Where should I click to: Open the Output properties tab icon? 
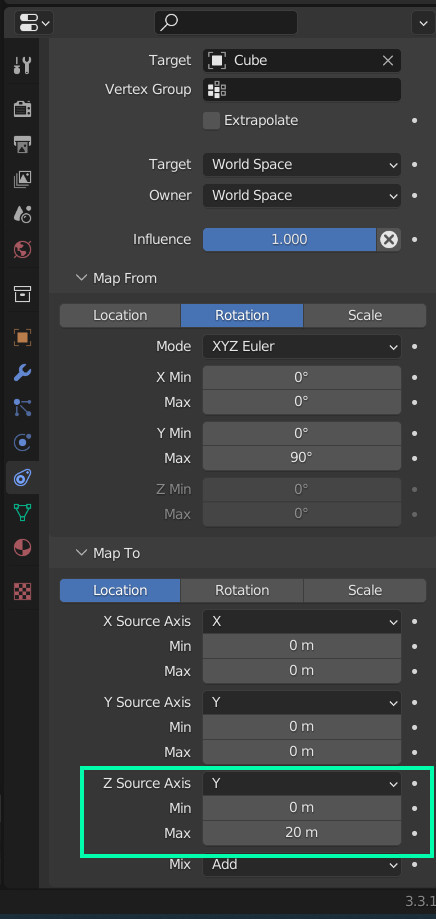pyautogui.click(x=22, y=144)
